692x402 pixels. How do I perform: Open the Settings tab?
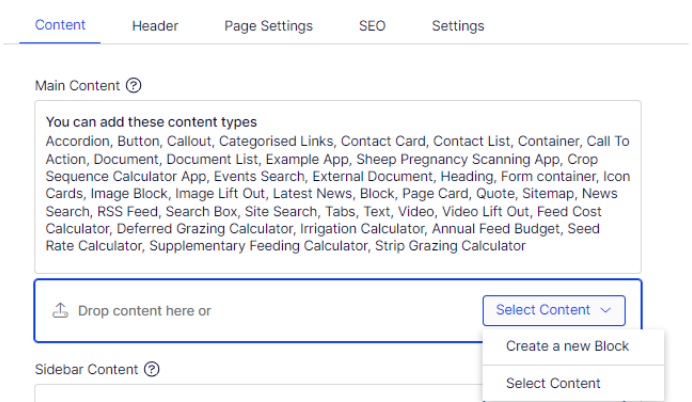[x=458, y=26]
